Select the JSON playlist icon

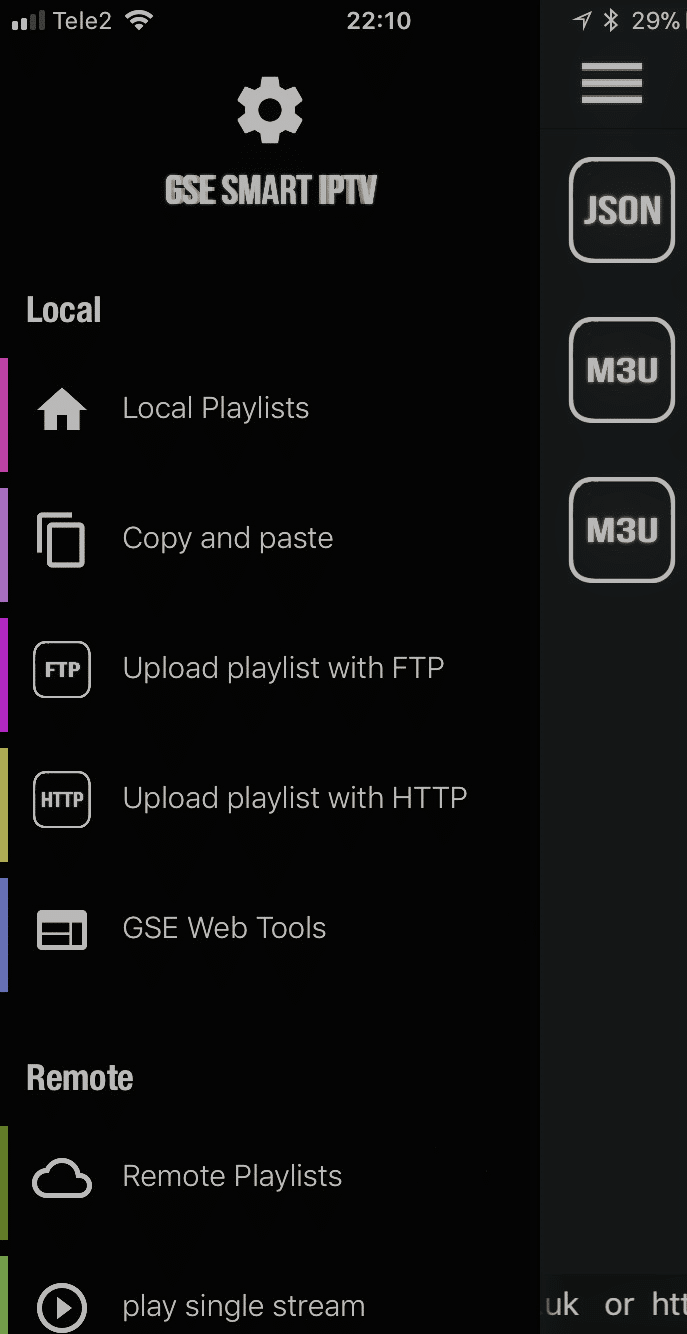(622, 210)
